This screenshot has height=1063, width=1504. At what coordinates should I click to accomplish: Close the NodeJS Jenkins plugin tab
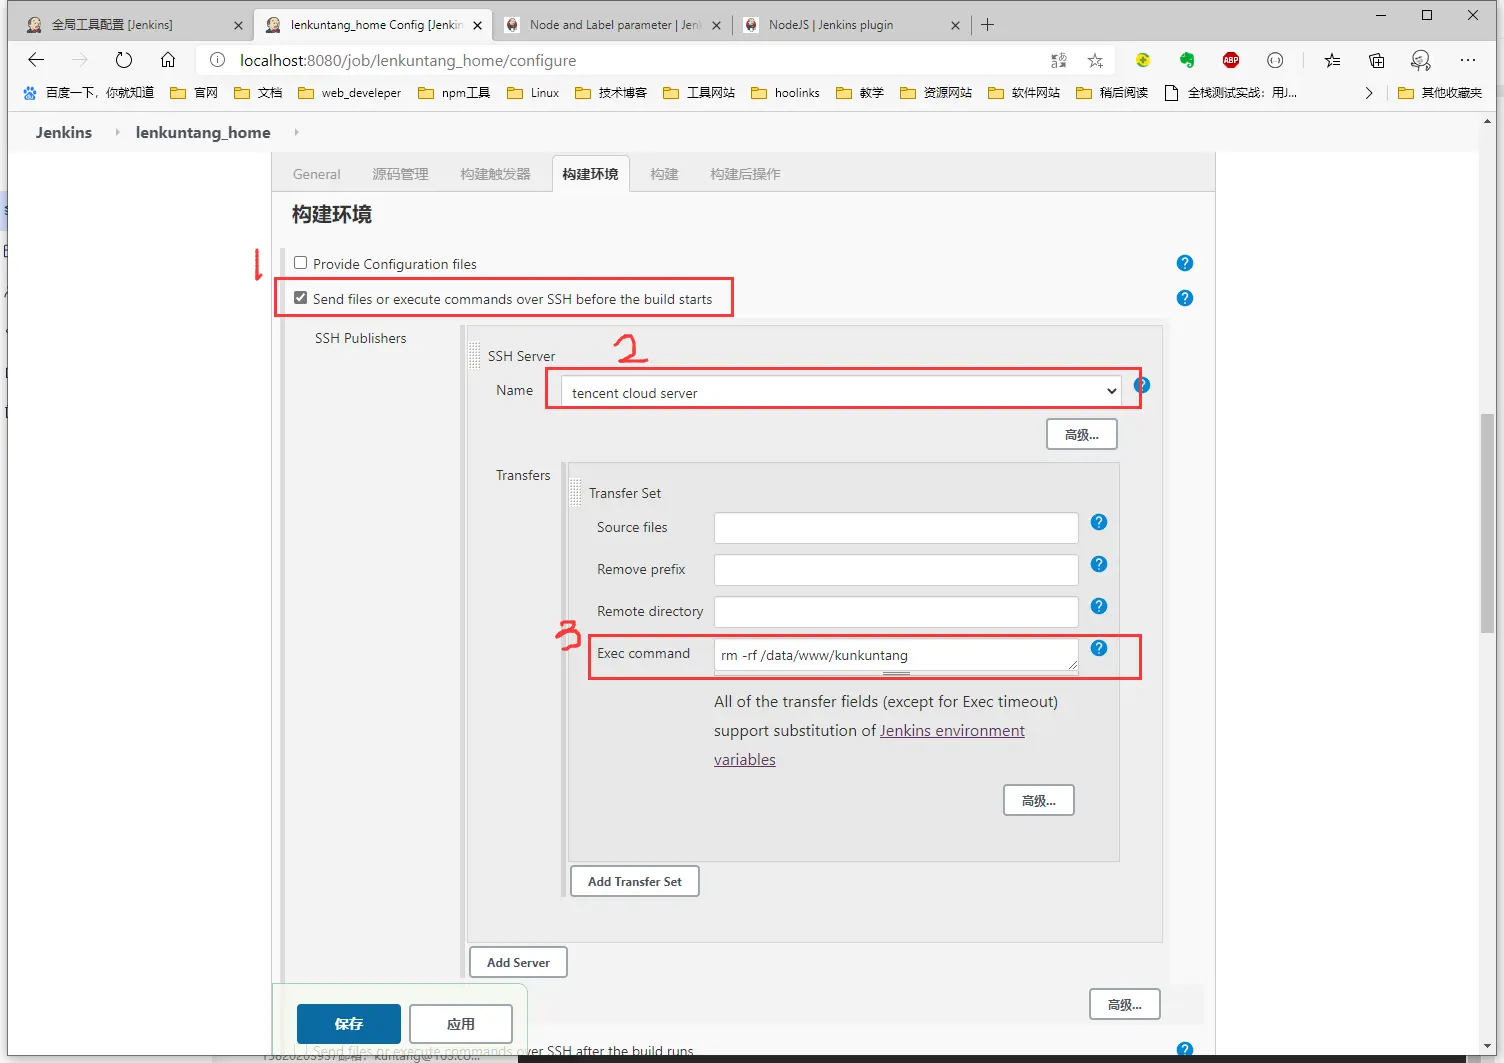click(x=955, y=25)
